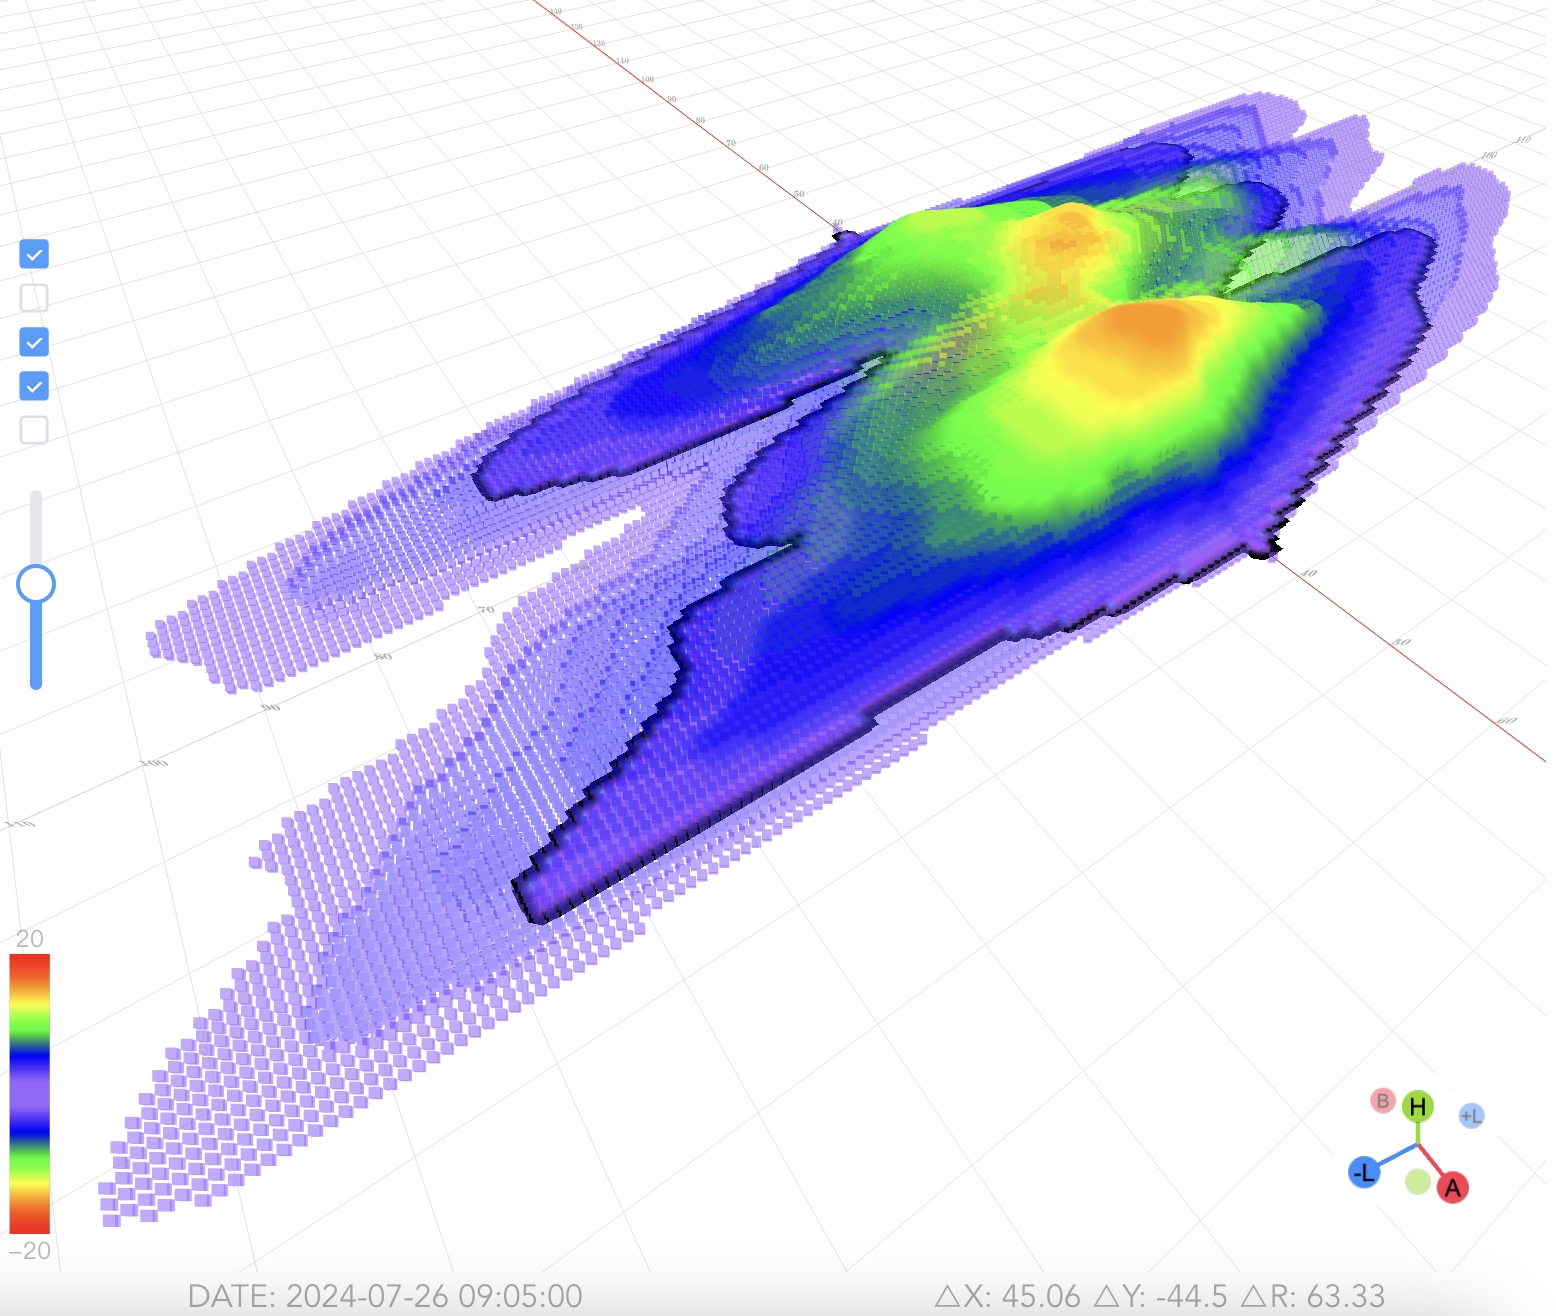Click the red A axis gizmo node
The image size is (1556, 1316).
point(1452,1188)
